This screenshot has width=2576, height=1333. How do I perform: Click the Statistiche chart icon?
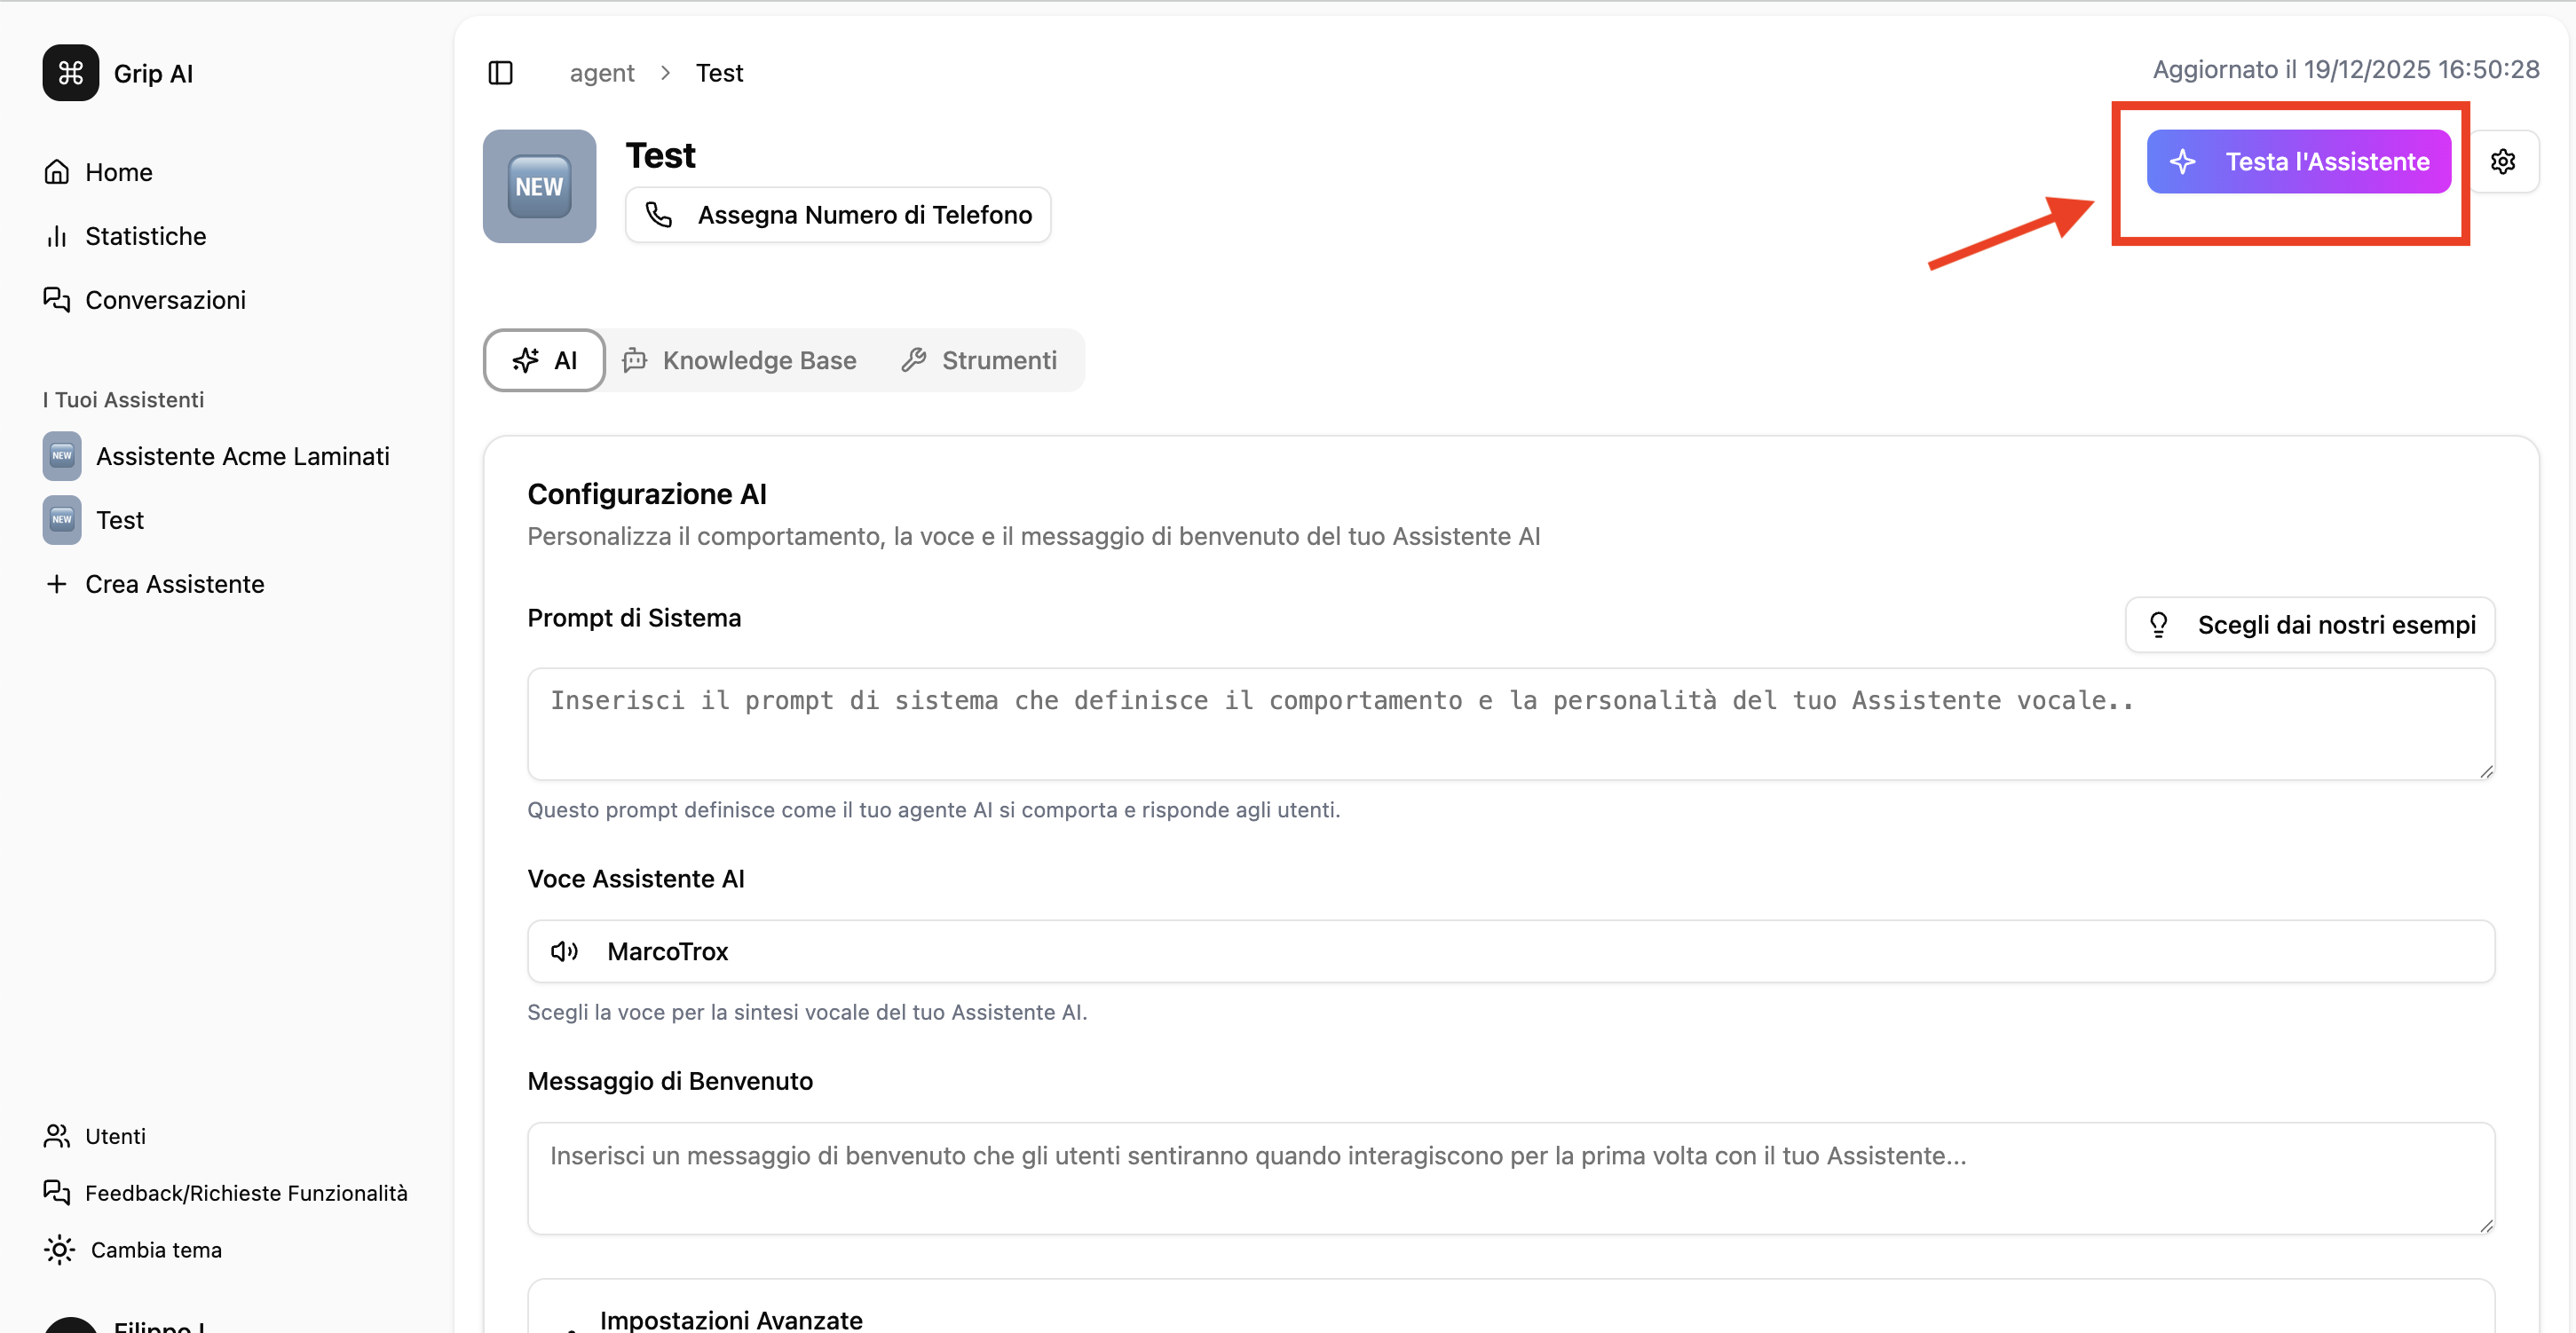point(57,235)
